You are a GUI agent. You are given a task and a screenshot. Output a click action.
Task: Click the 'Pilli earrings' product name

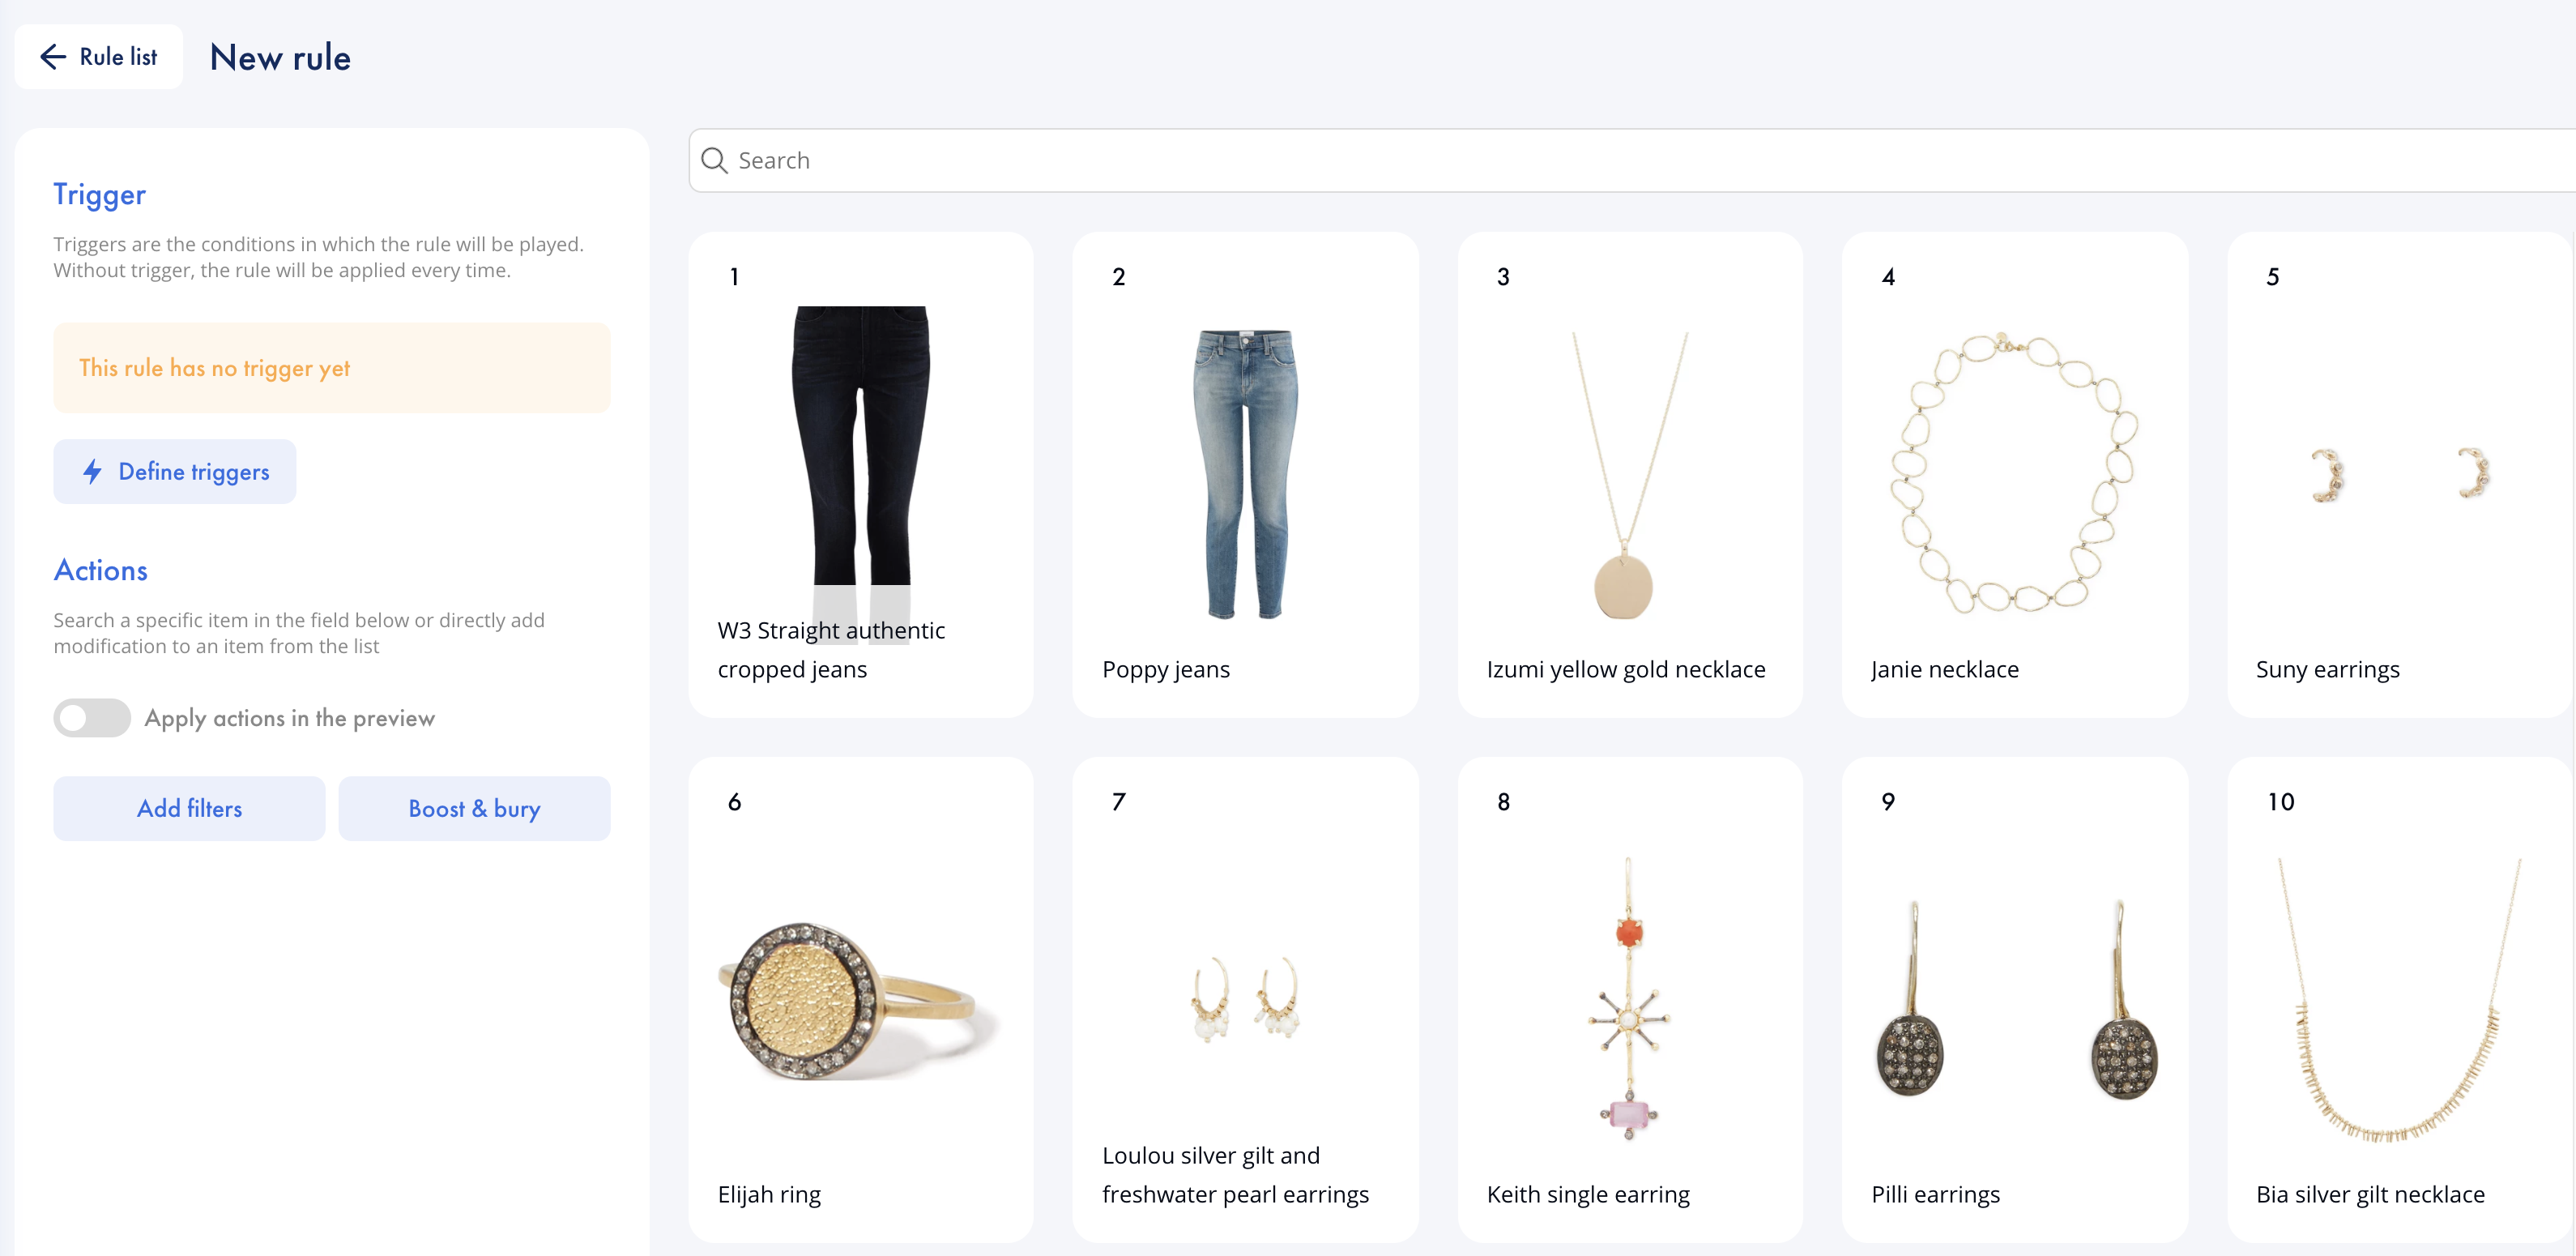point(1935,1194)
